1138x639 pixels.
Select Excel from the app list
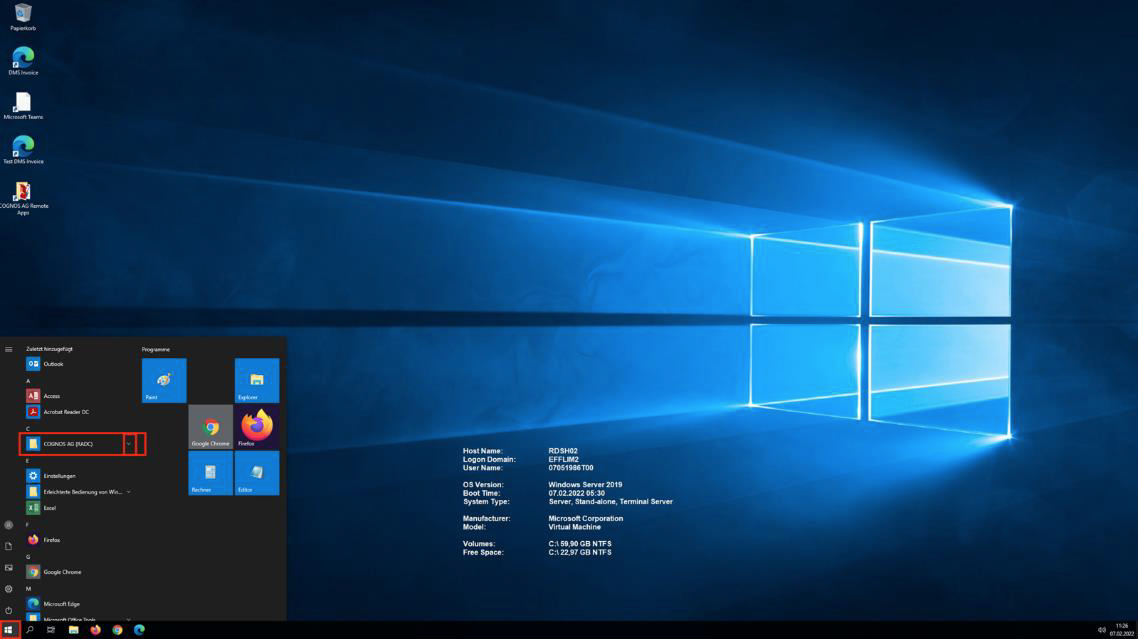(50, 508)
